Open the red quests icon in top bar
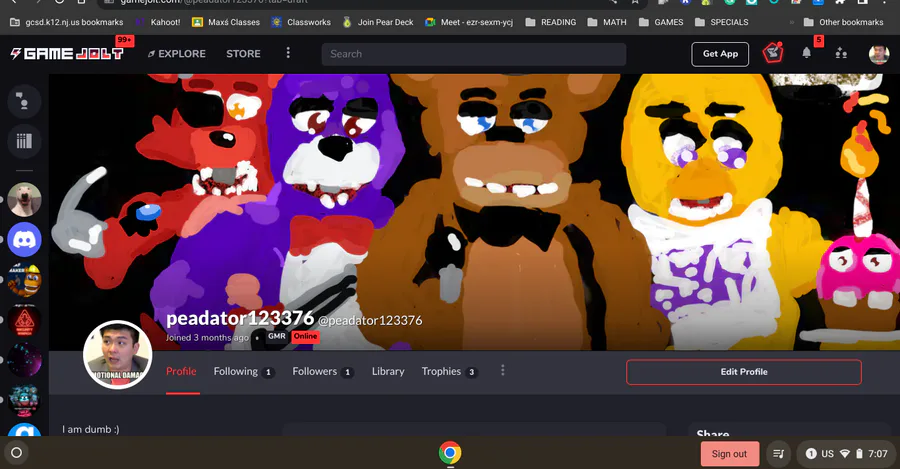900x469 pixels. (x=773, y=53)
